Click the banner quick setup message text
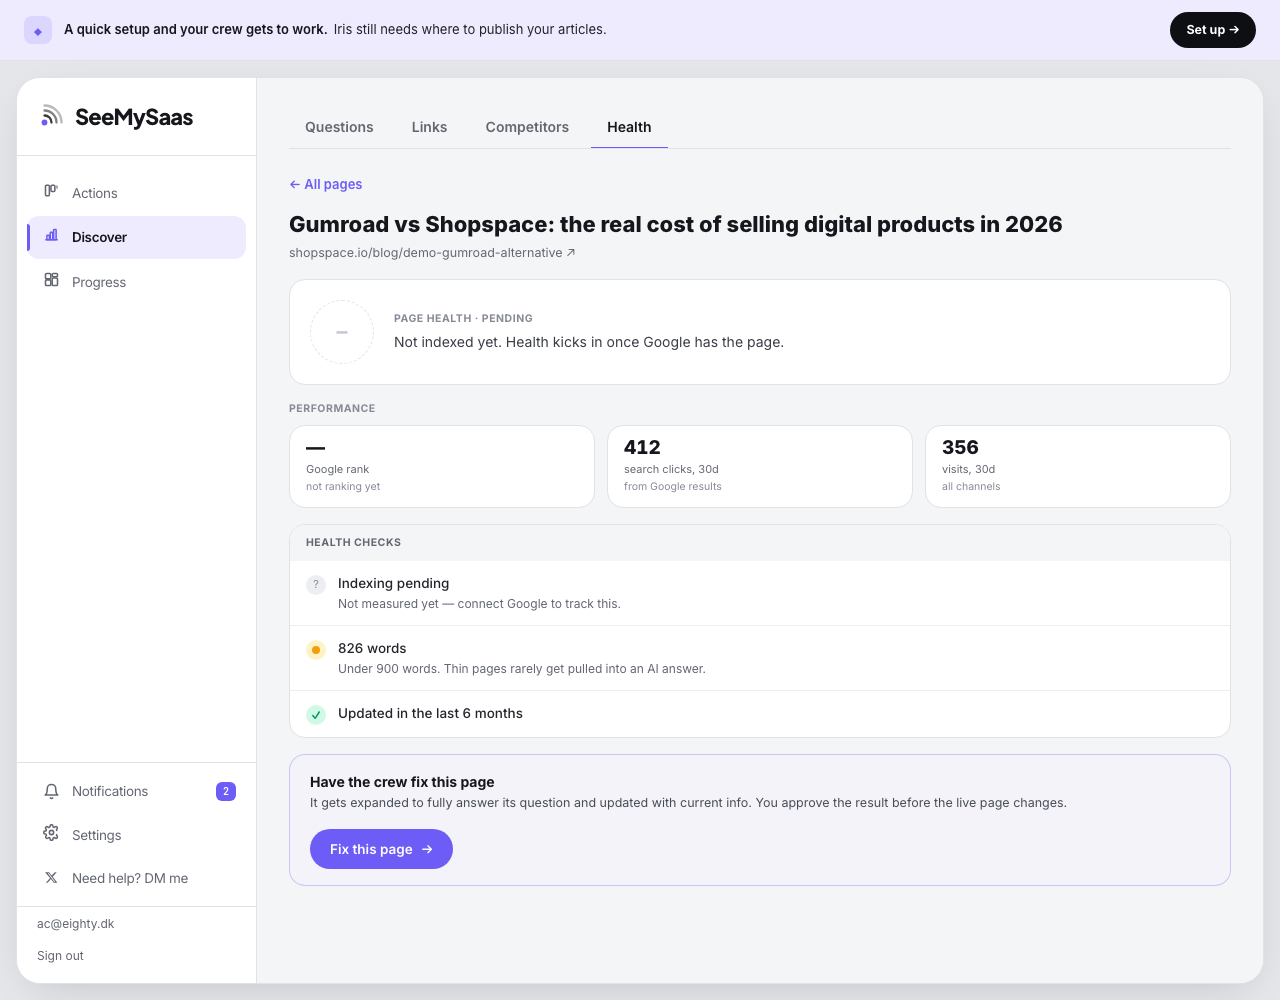1280x1000 pixels. (x=335, y=30)
